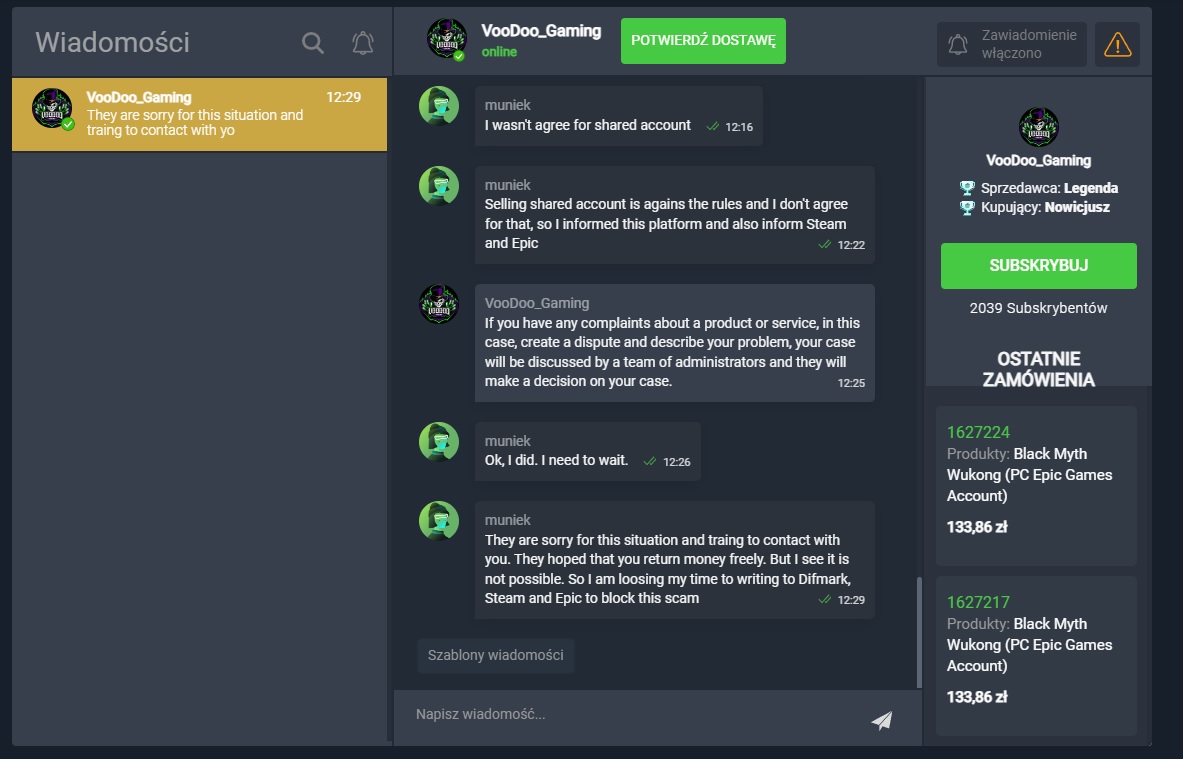The height and width of the screenshot is (759, 1183).
Task: Click the VooDoo_Gaming avatar beside the 12:25 message
Action: (439, 304)
